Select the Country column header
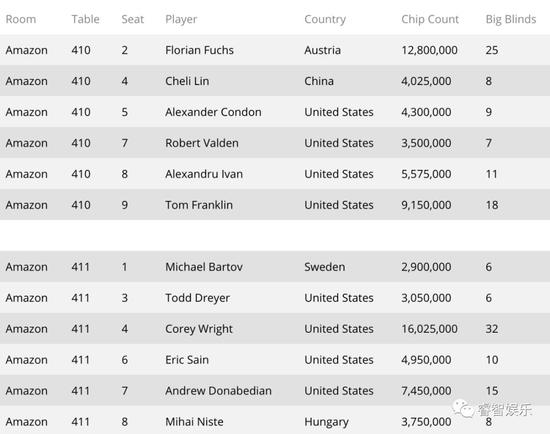Viewport: 550px width, 434px height. (x=325, y=19)
